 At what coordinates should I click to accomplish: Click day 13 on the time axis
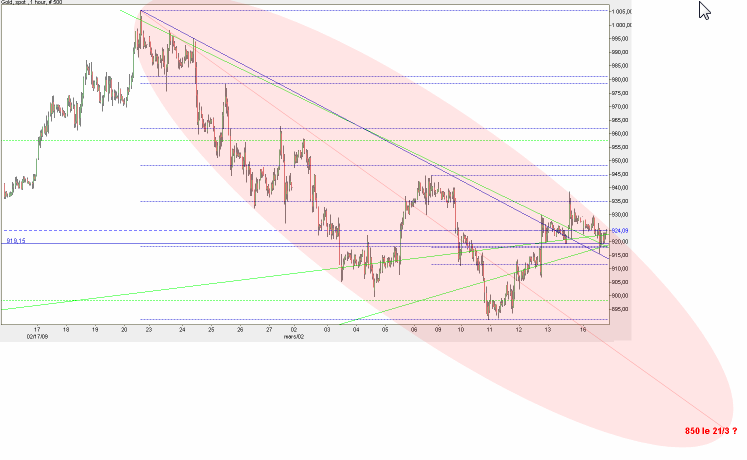pos(548,329)
